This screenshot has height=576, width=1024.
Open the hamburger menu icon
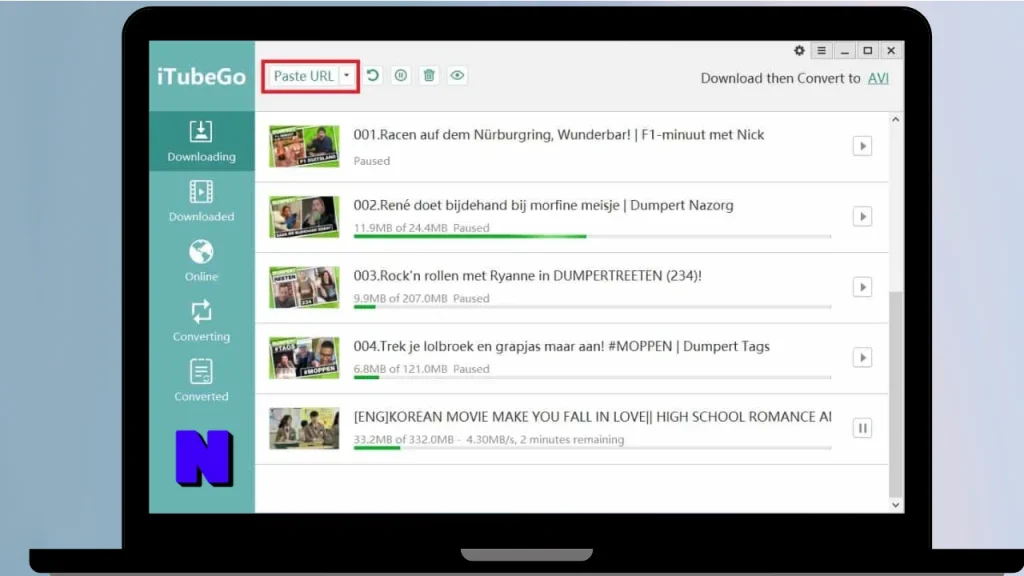(822, 50)
